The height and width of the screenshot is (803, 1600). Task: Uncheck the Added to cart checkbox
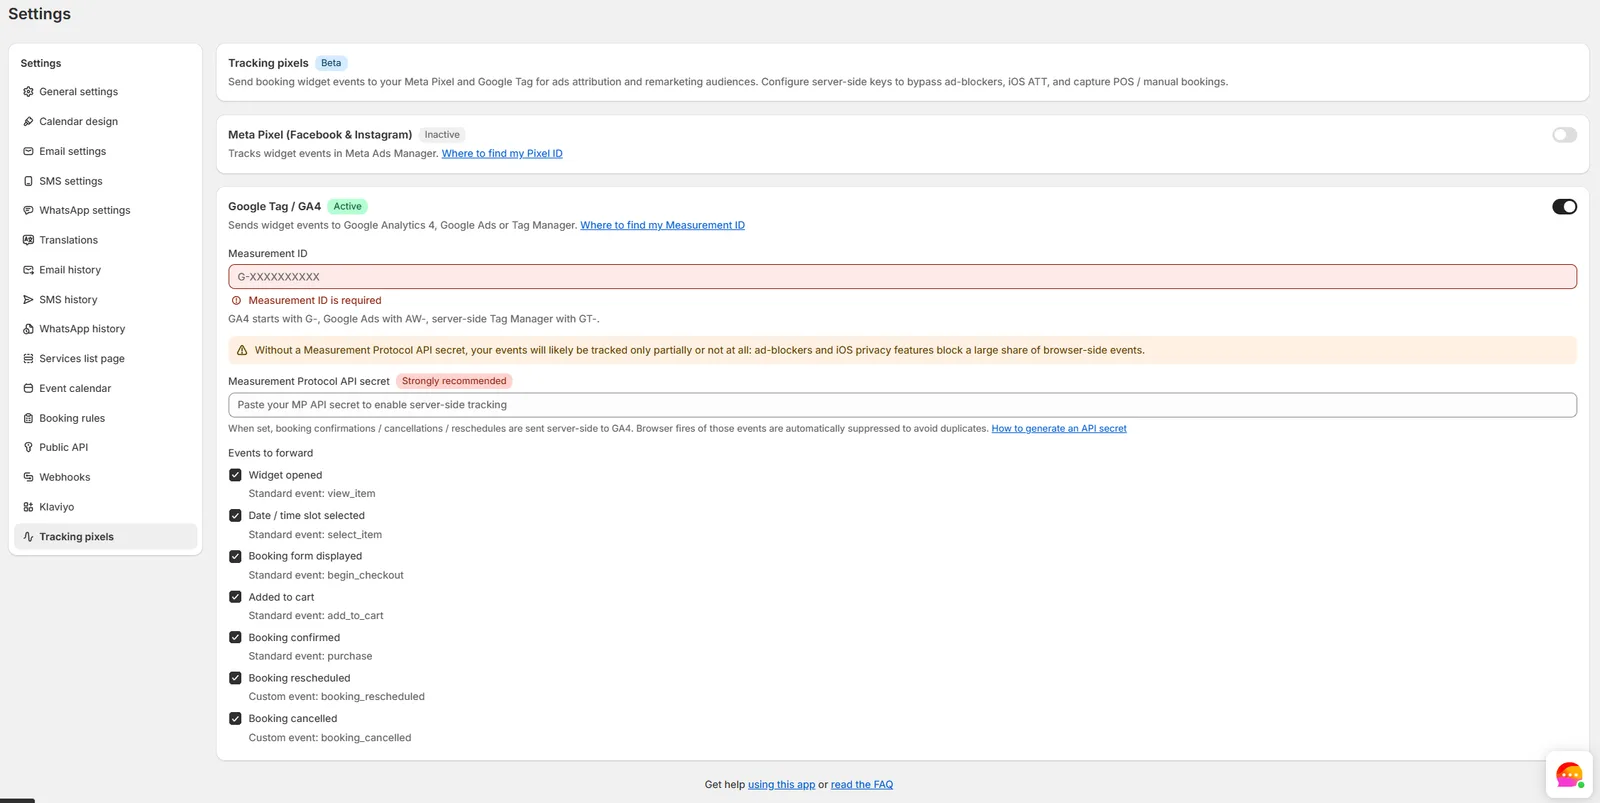pyautogui.click(x=235, y=598)
